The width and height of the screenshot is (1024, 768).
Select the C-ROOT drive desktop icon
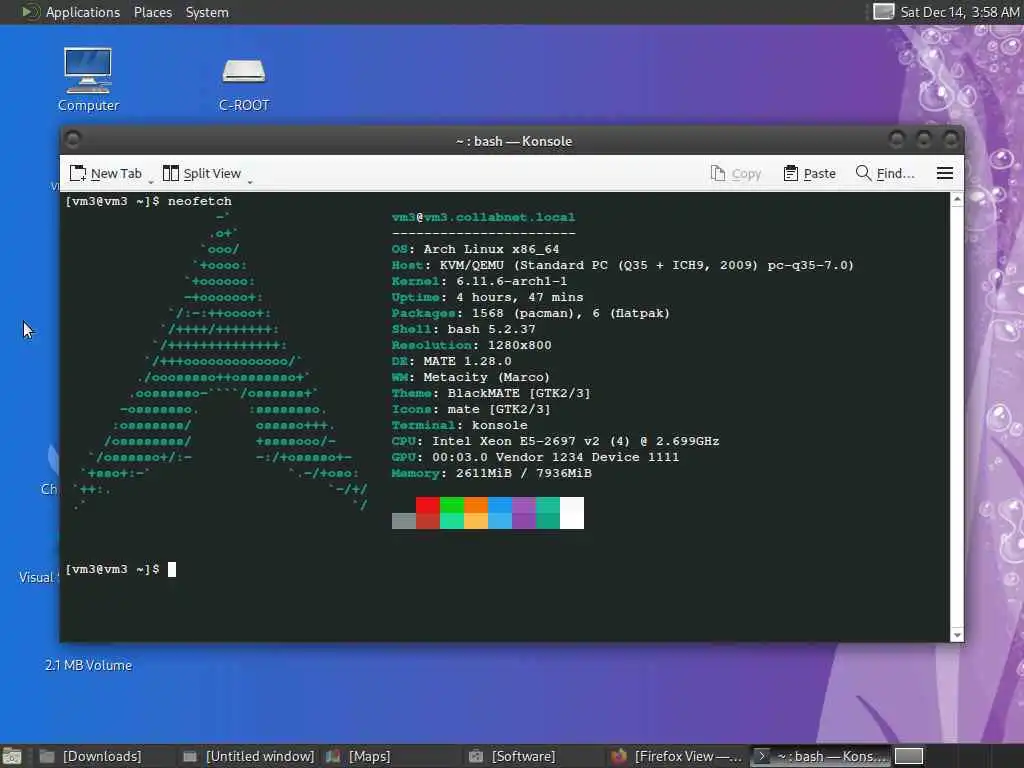pos(244,84)
